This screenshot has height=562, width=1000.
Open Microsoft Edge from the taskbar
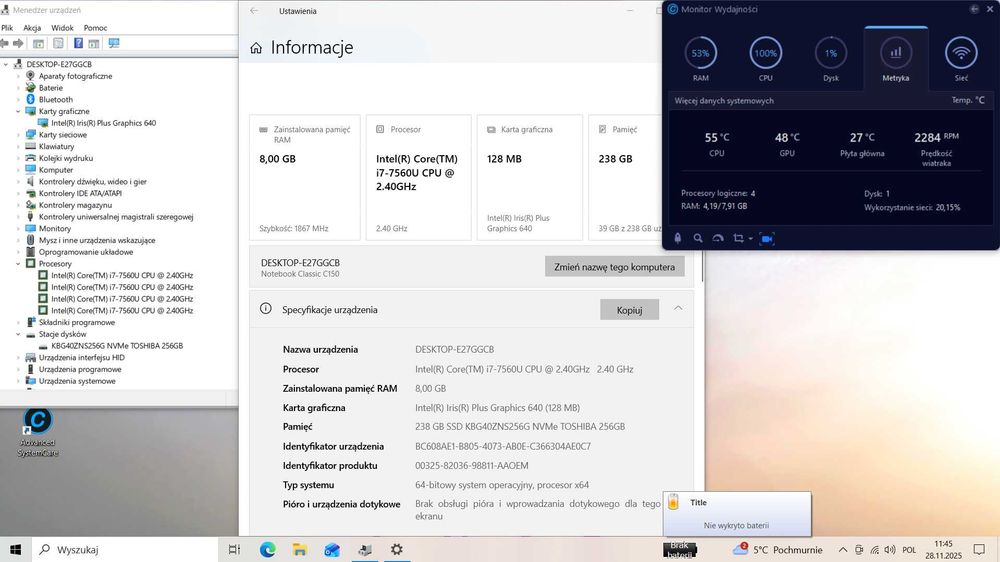(267, 549)
